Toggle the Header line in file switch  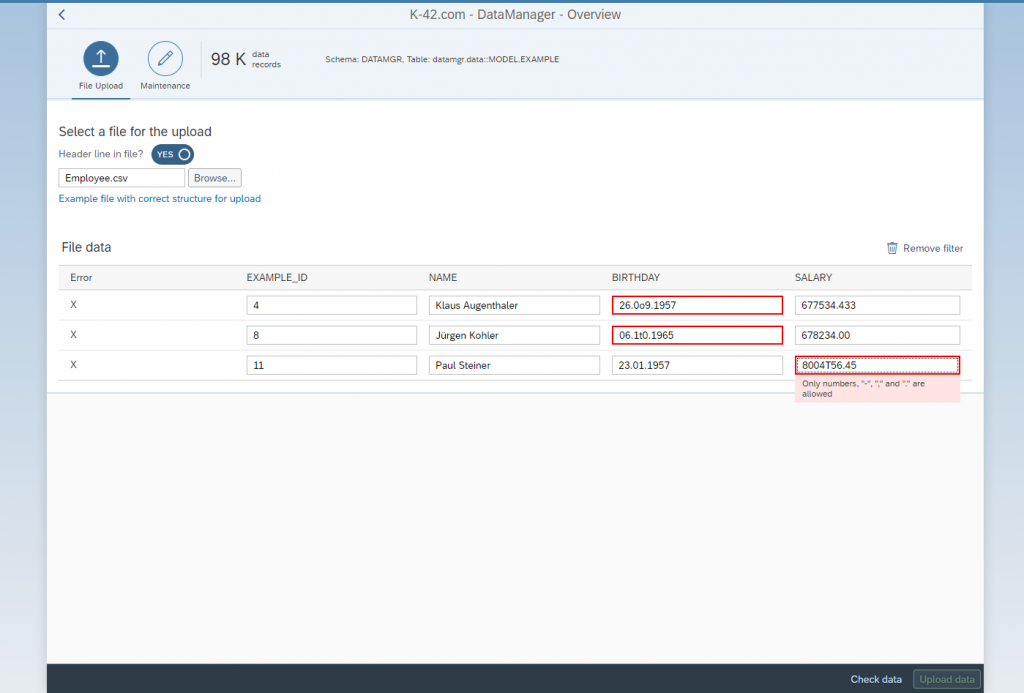click(x=172, y=154)
